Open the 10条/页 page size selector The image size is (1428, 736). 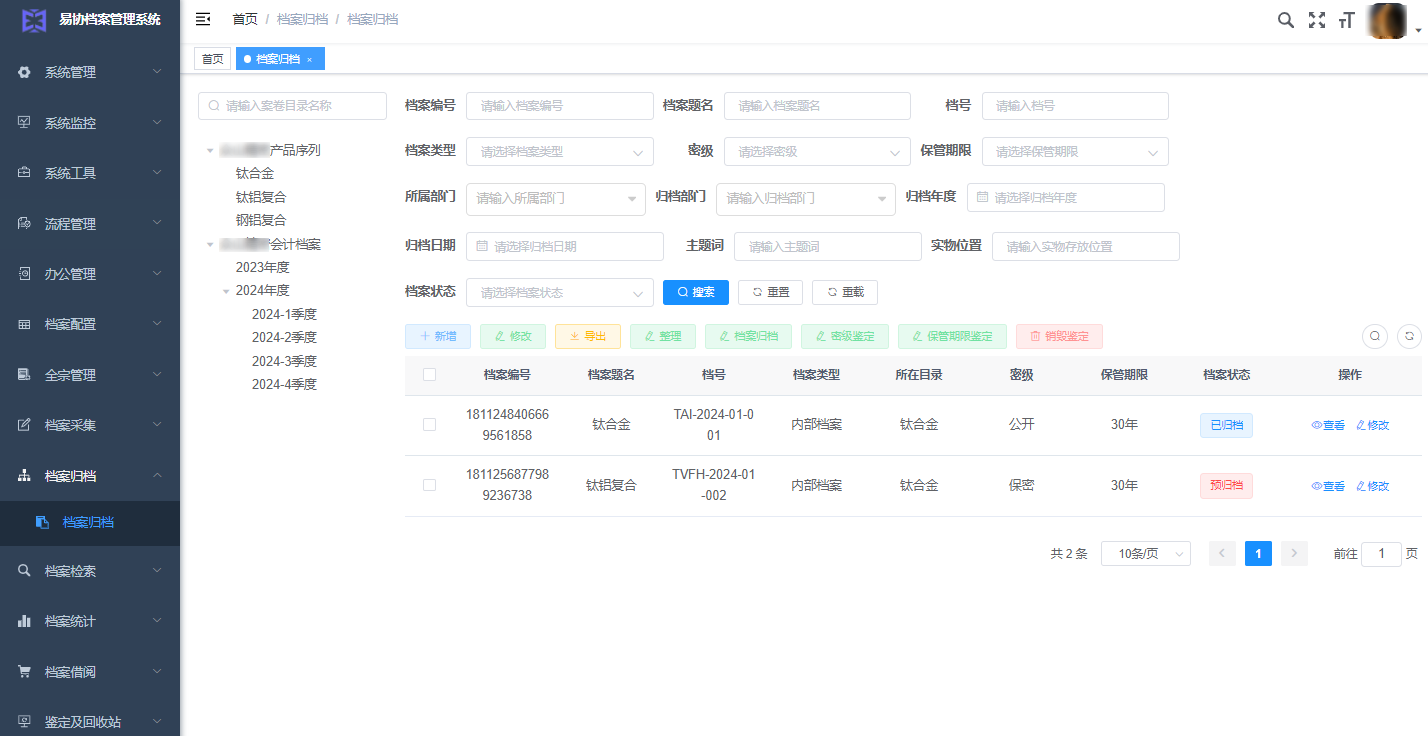tap(1145, 554)
